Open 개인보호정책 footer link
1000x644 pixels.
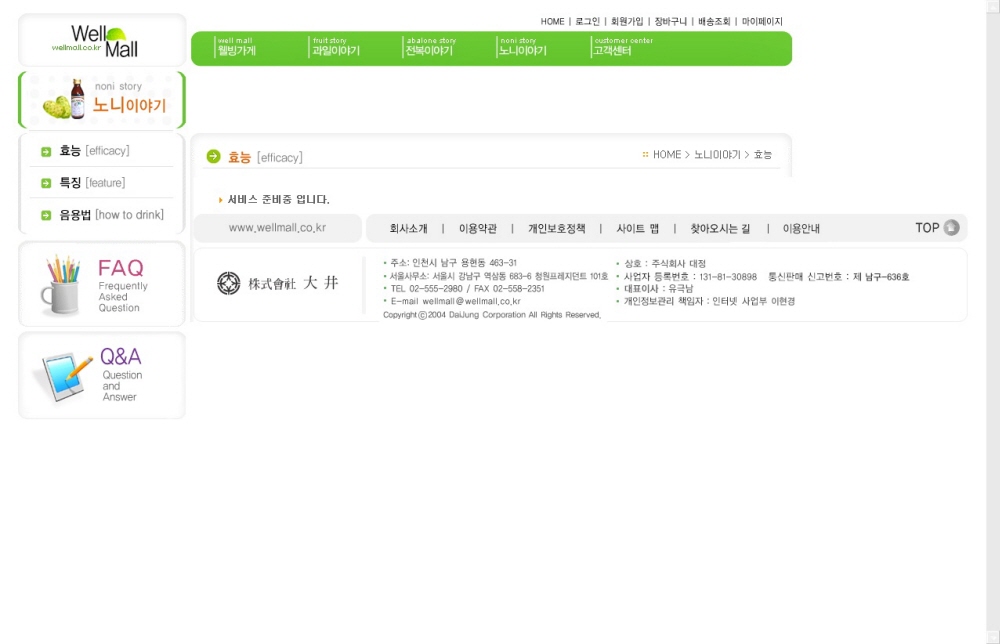point(557,229)
